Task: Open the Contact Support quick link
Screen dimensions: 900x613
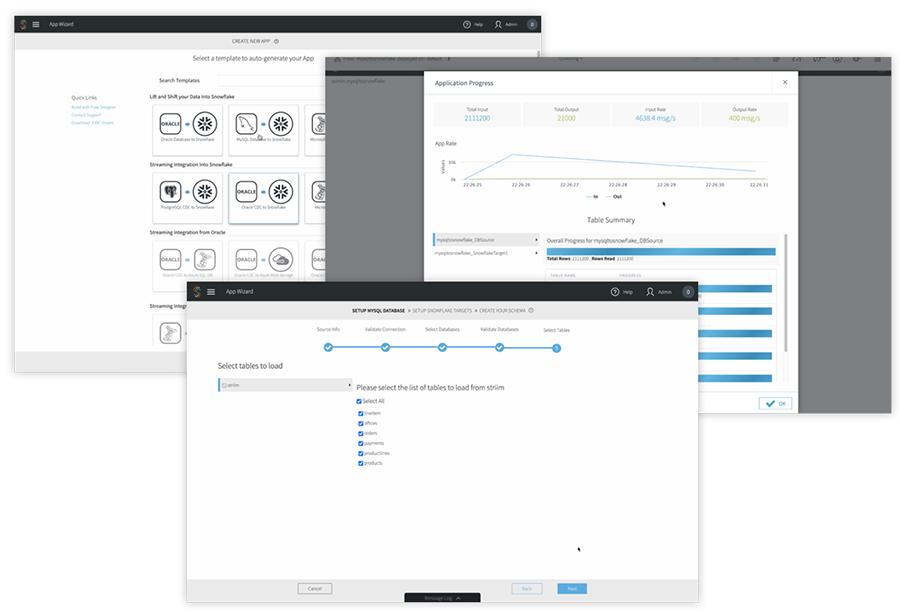Action: click(86, 115)
